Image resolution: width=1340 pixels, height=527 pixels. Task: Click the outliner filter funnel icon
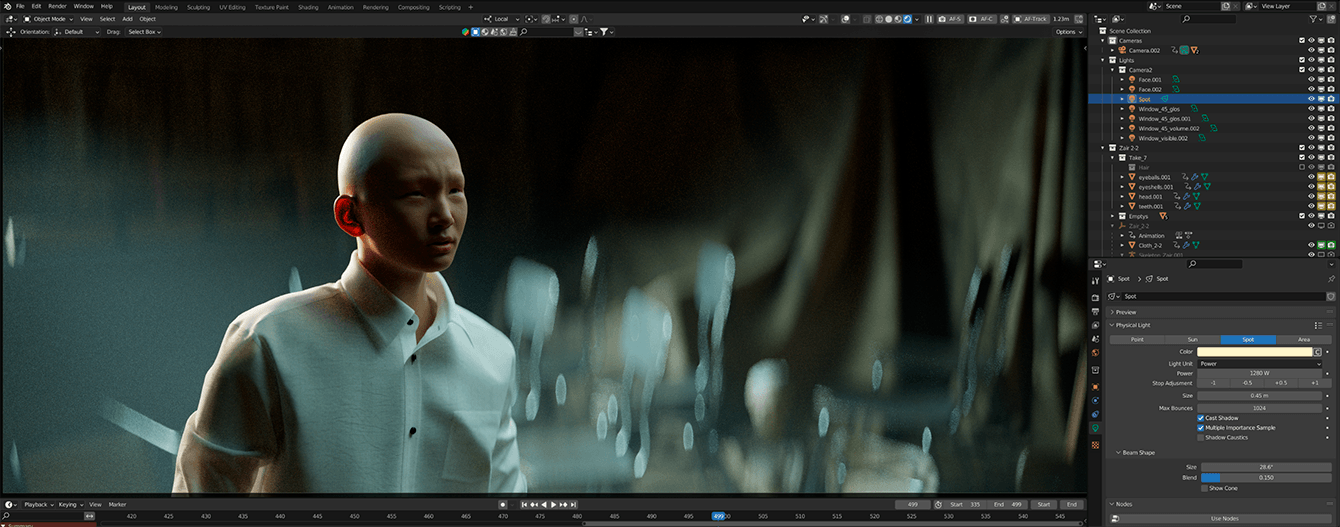pyautogui.click(x=1314, y=19)
